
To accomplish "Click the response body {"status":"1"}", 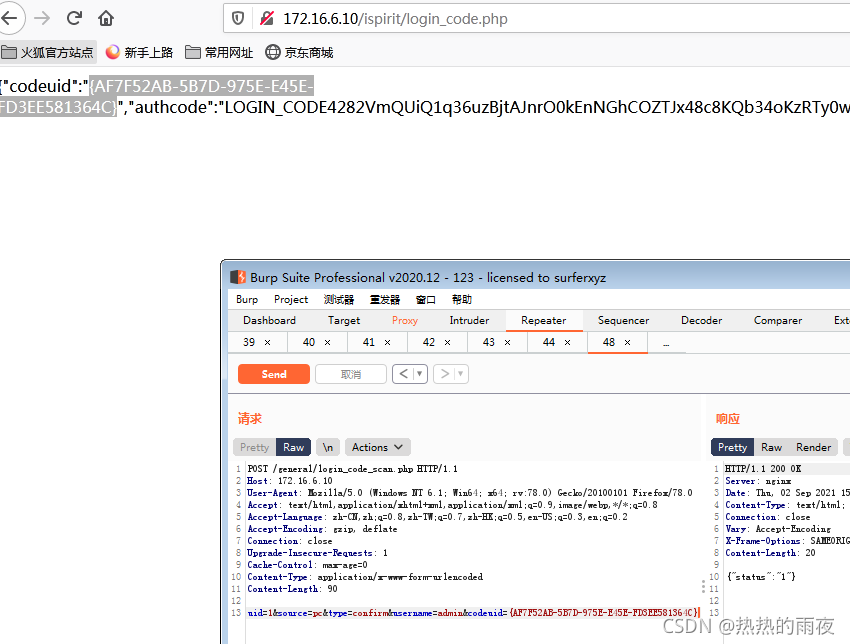I will tap(761, 577).
